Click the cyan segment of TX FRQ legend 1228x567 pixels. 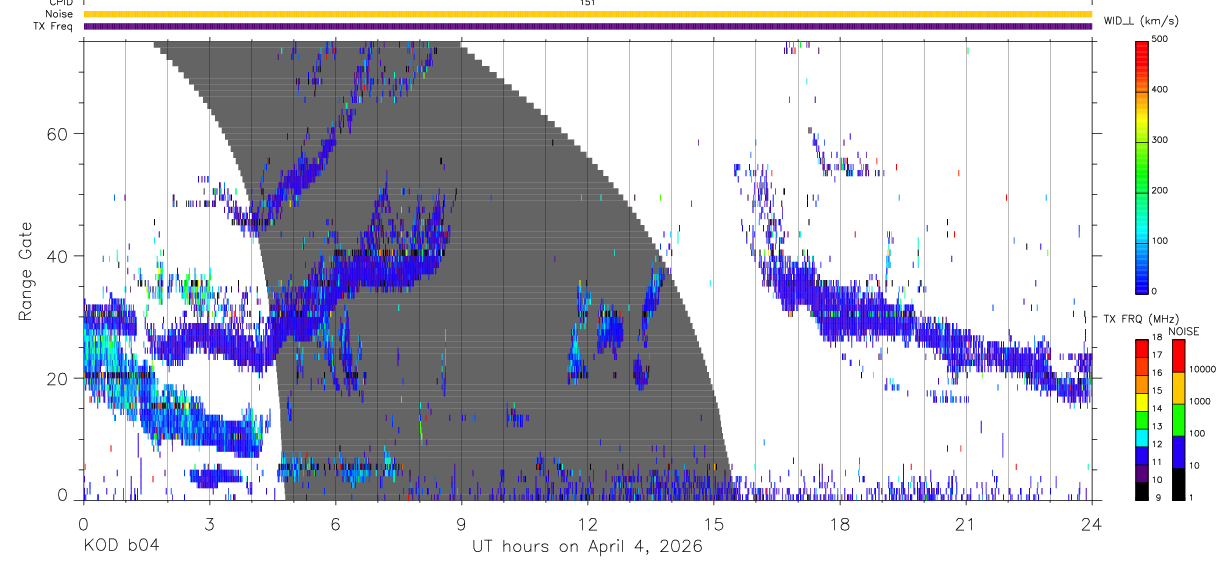1142,438
